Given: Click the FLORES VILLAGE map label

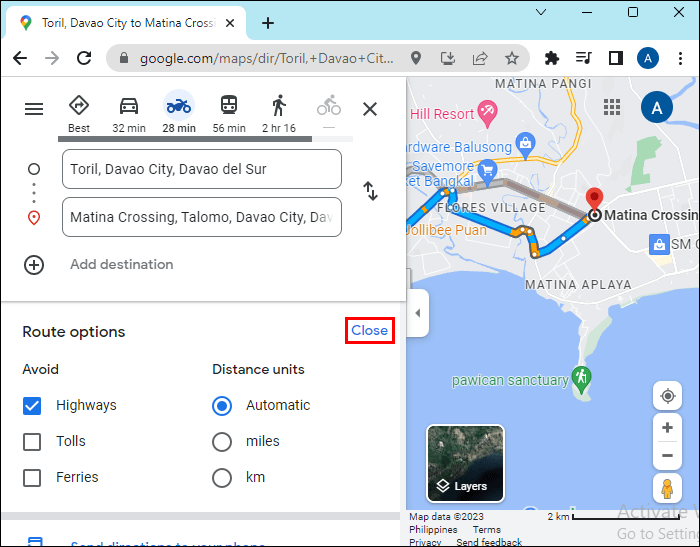Looking at the screenshot, I should (x=491, y=208).
